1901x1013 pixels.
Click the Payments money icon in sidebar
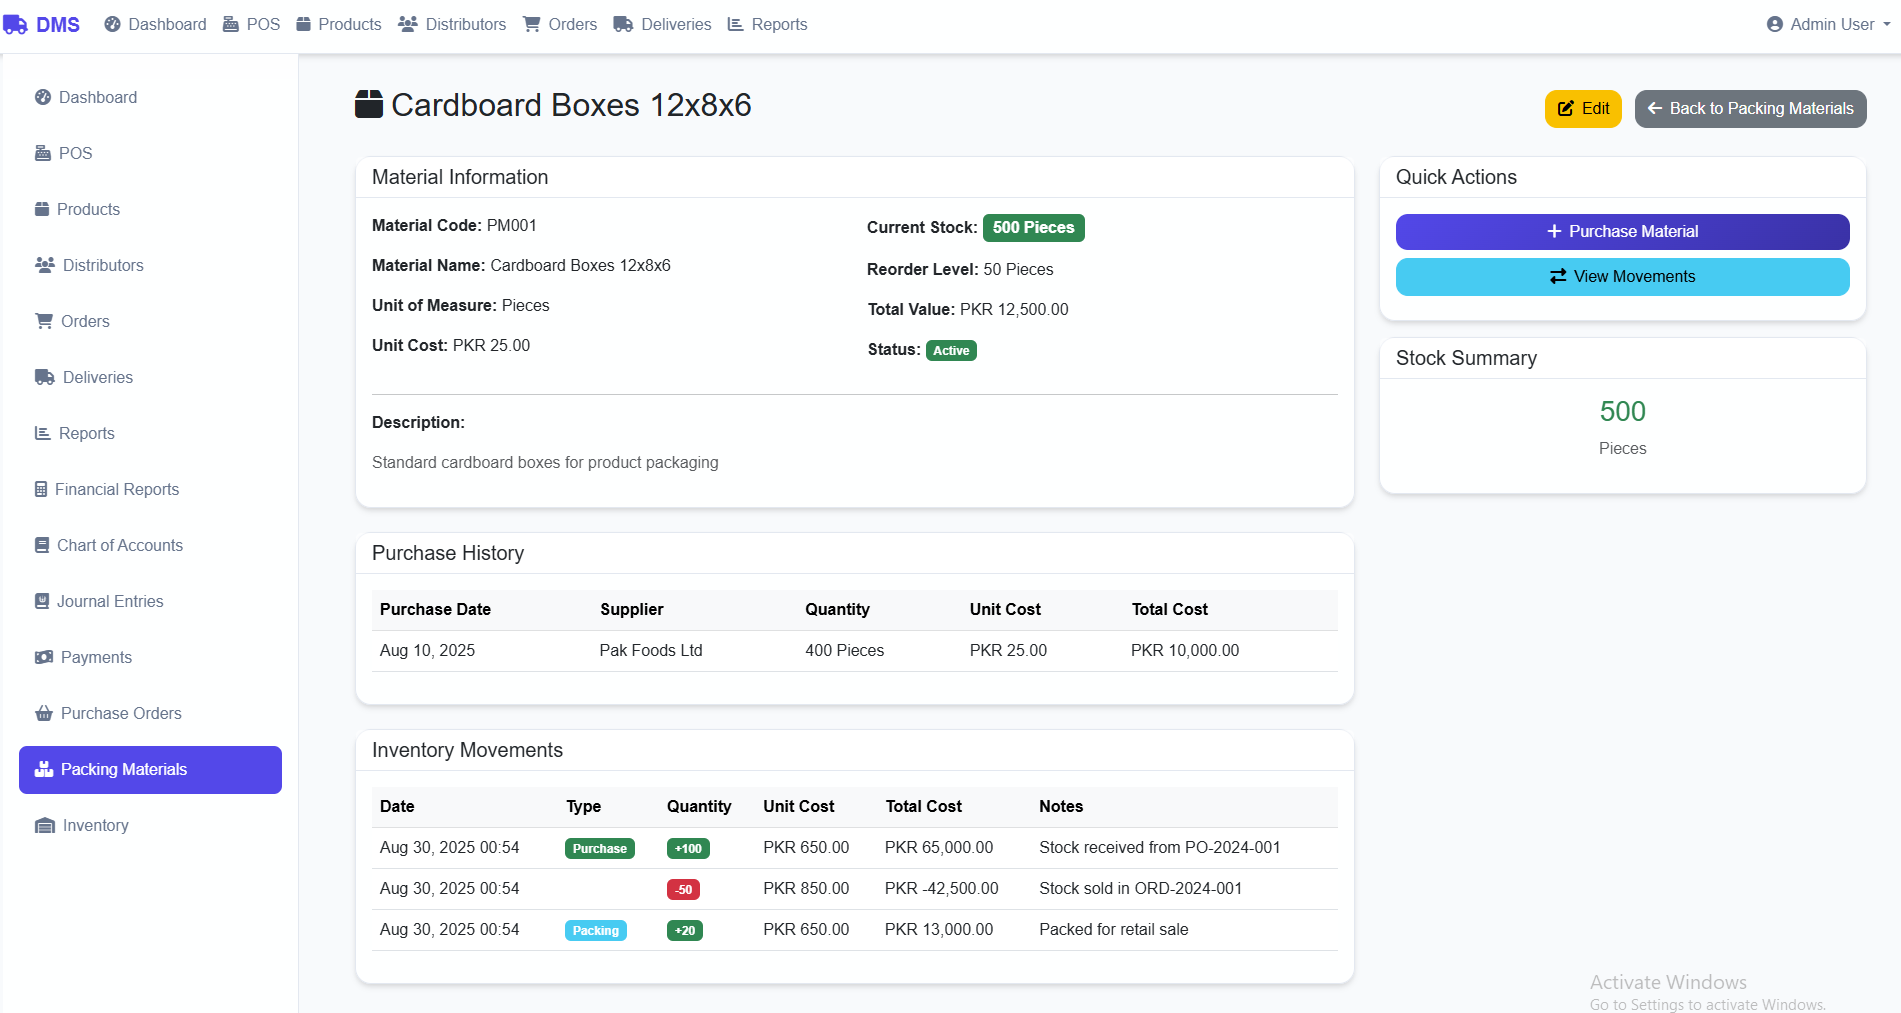44,657
